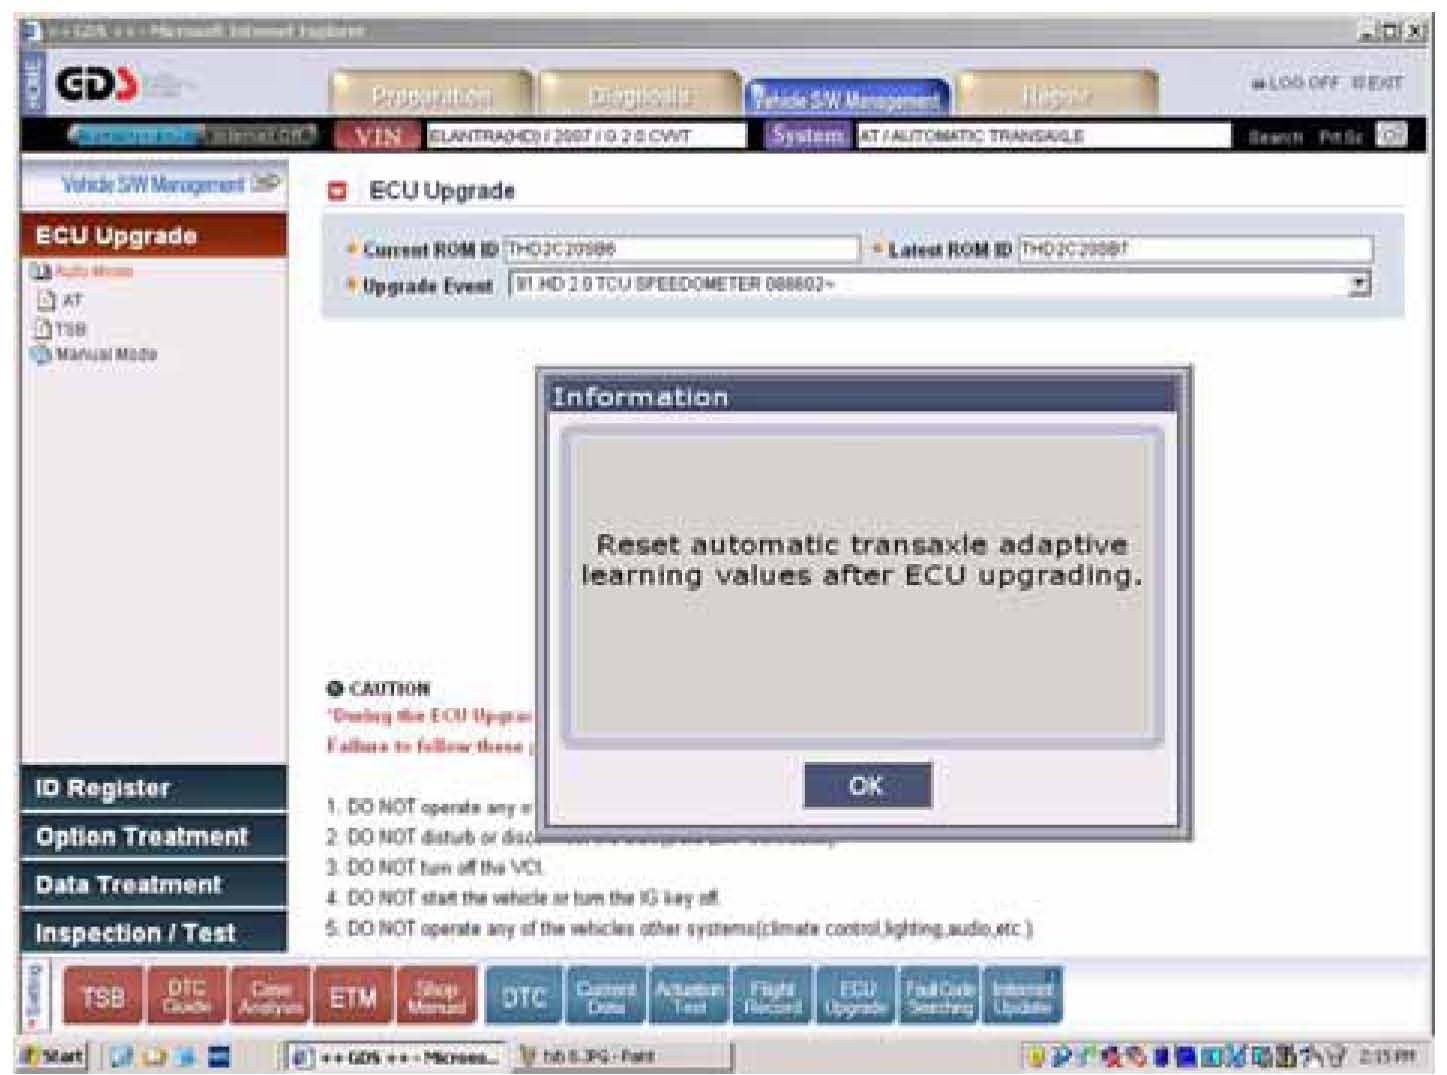Screen dimensions: 1447x1075
Task: Expand the Inspection / Test section
Action: point(153,933)
